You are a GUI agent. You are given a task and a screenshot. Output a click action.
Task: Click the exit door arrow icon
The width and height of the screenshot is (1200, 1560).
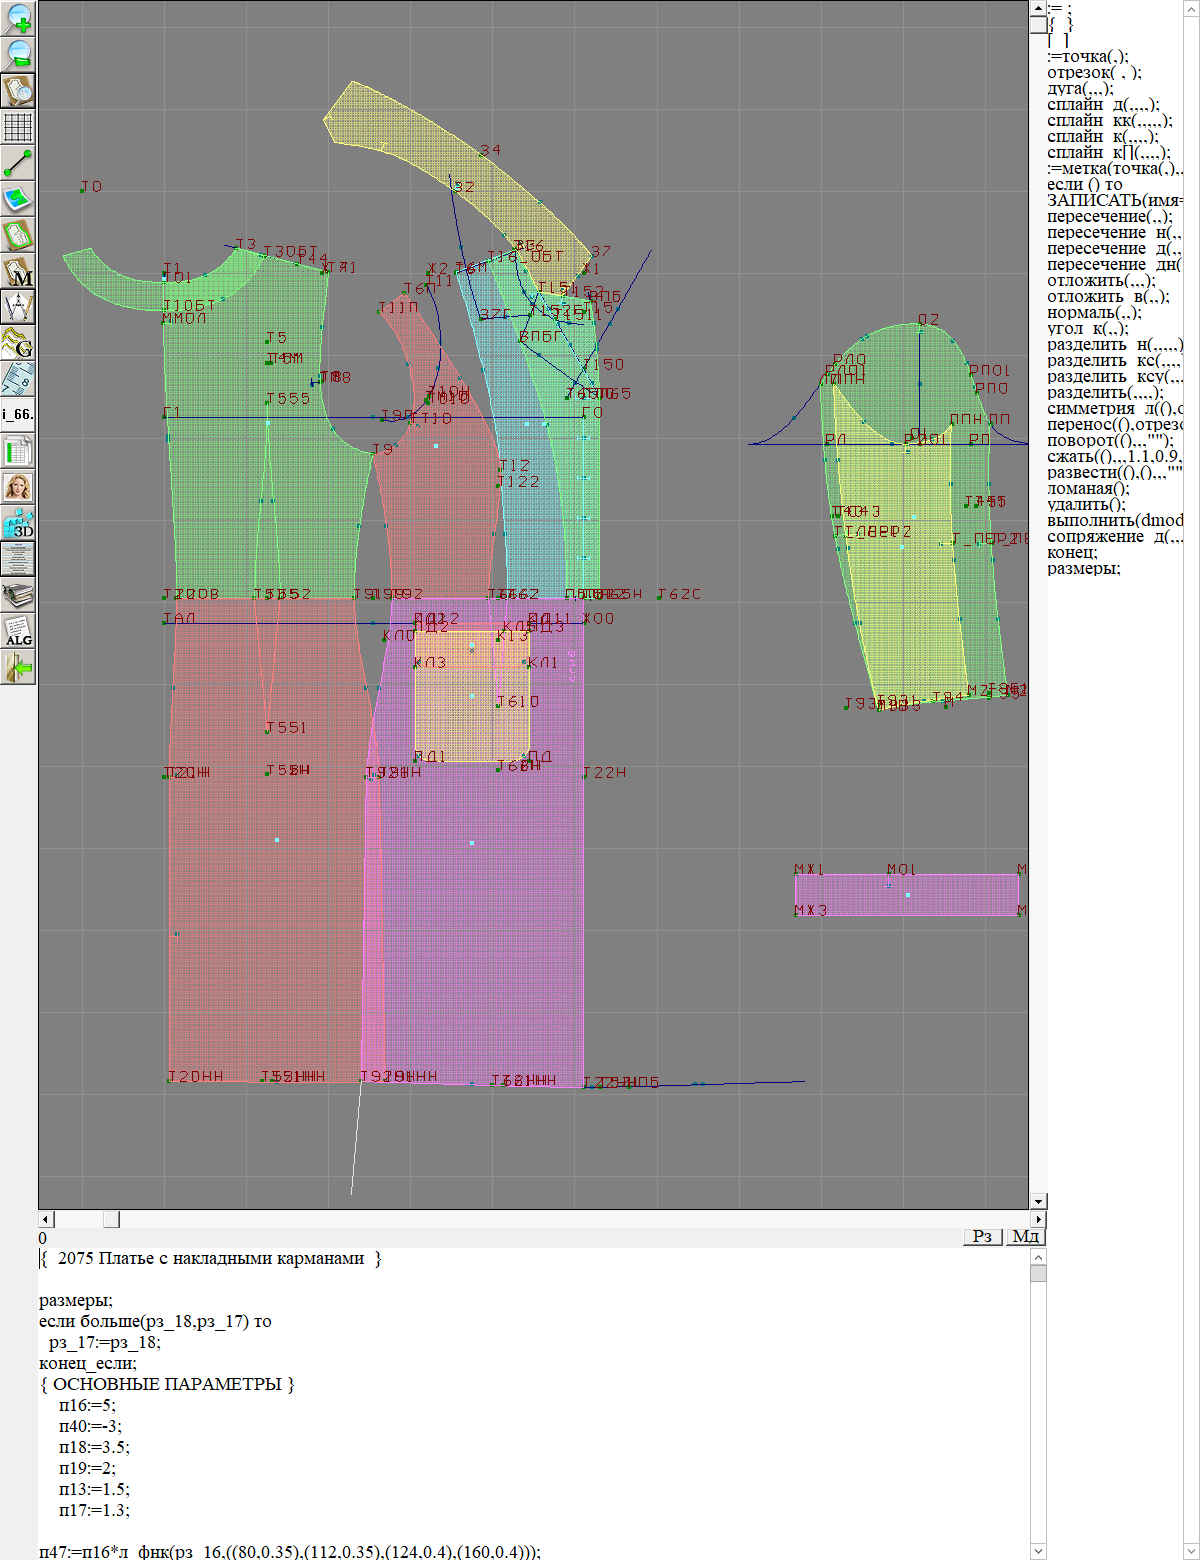[19, 666]
